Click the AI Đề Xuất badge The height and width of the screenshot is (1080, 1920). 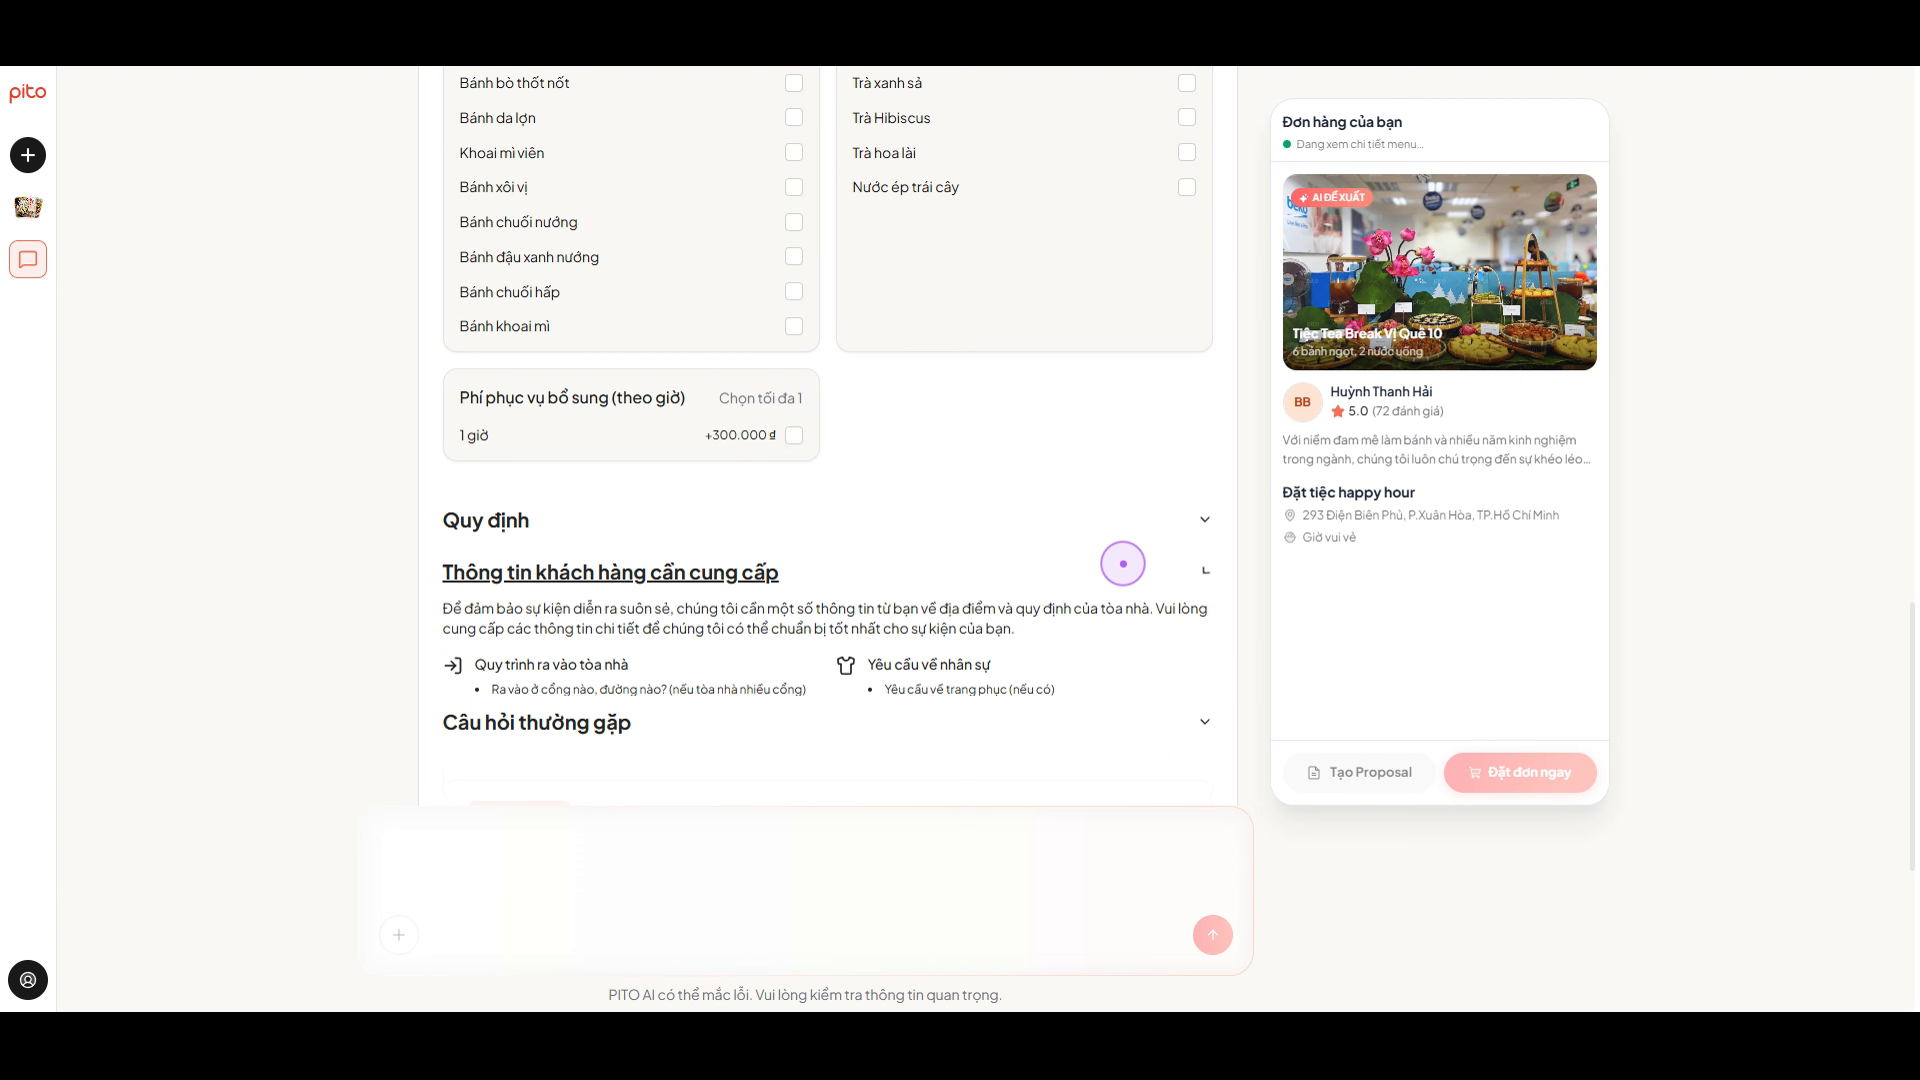pos(1331,197)
